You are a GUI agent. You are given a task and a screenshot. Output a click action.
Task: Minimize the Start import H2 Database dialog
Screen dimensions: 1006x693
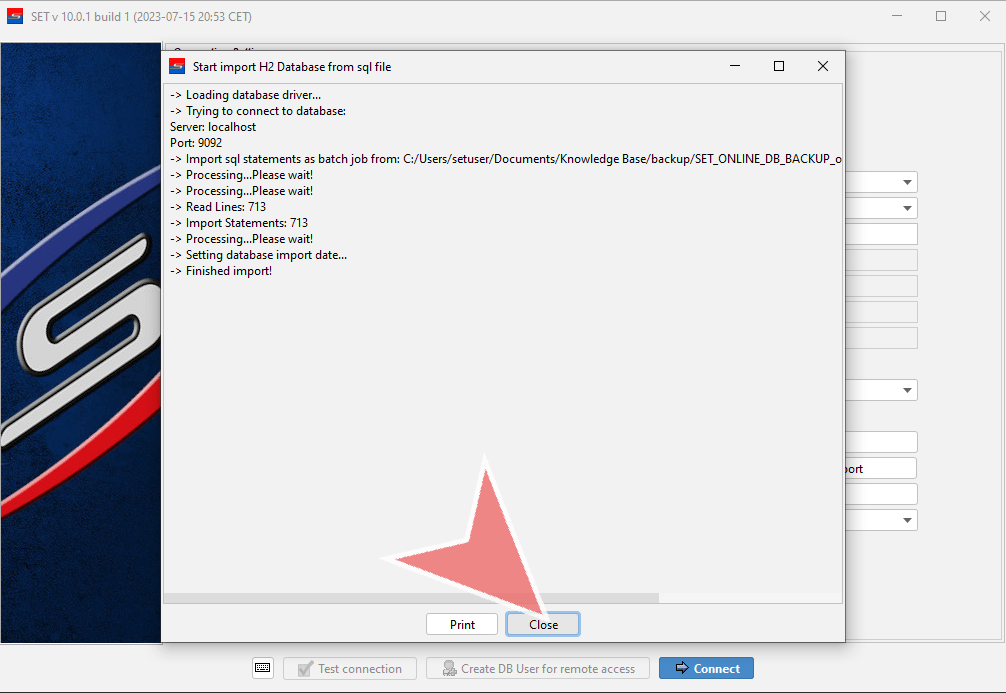pos(735,66)
